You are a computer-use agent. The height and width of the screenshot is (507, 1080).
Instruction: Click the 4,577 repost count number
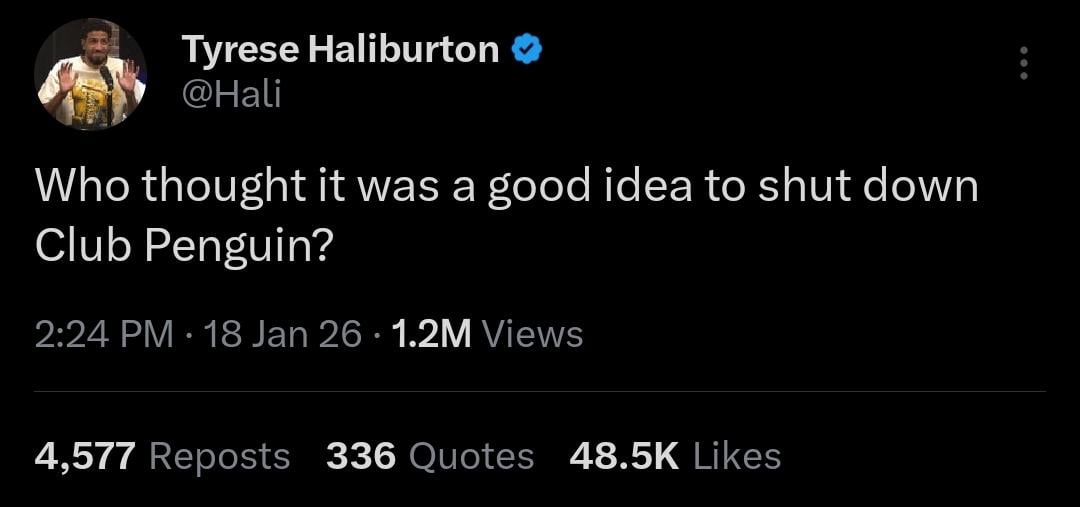(x=85, y=456)
